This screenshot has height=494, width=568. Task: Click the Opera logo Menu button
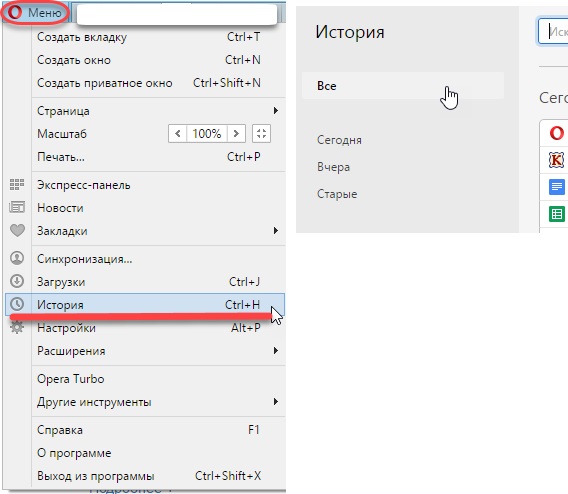[x=34, y=13]
